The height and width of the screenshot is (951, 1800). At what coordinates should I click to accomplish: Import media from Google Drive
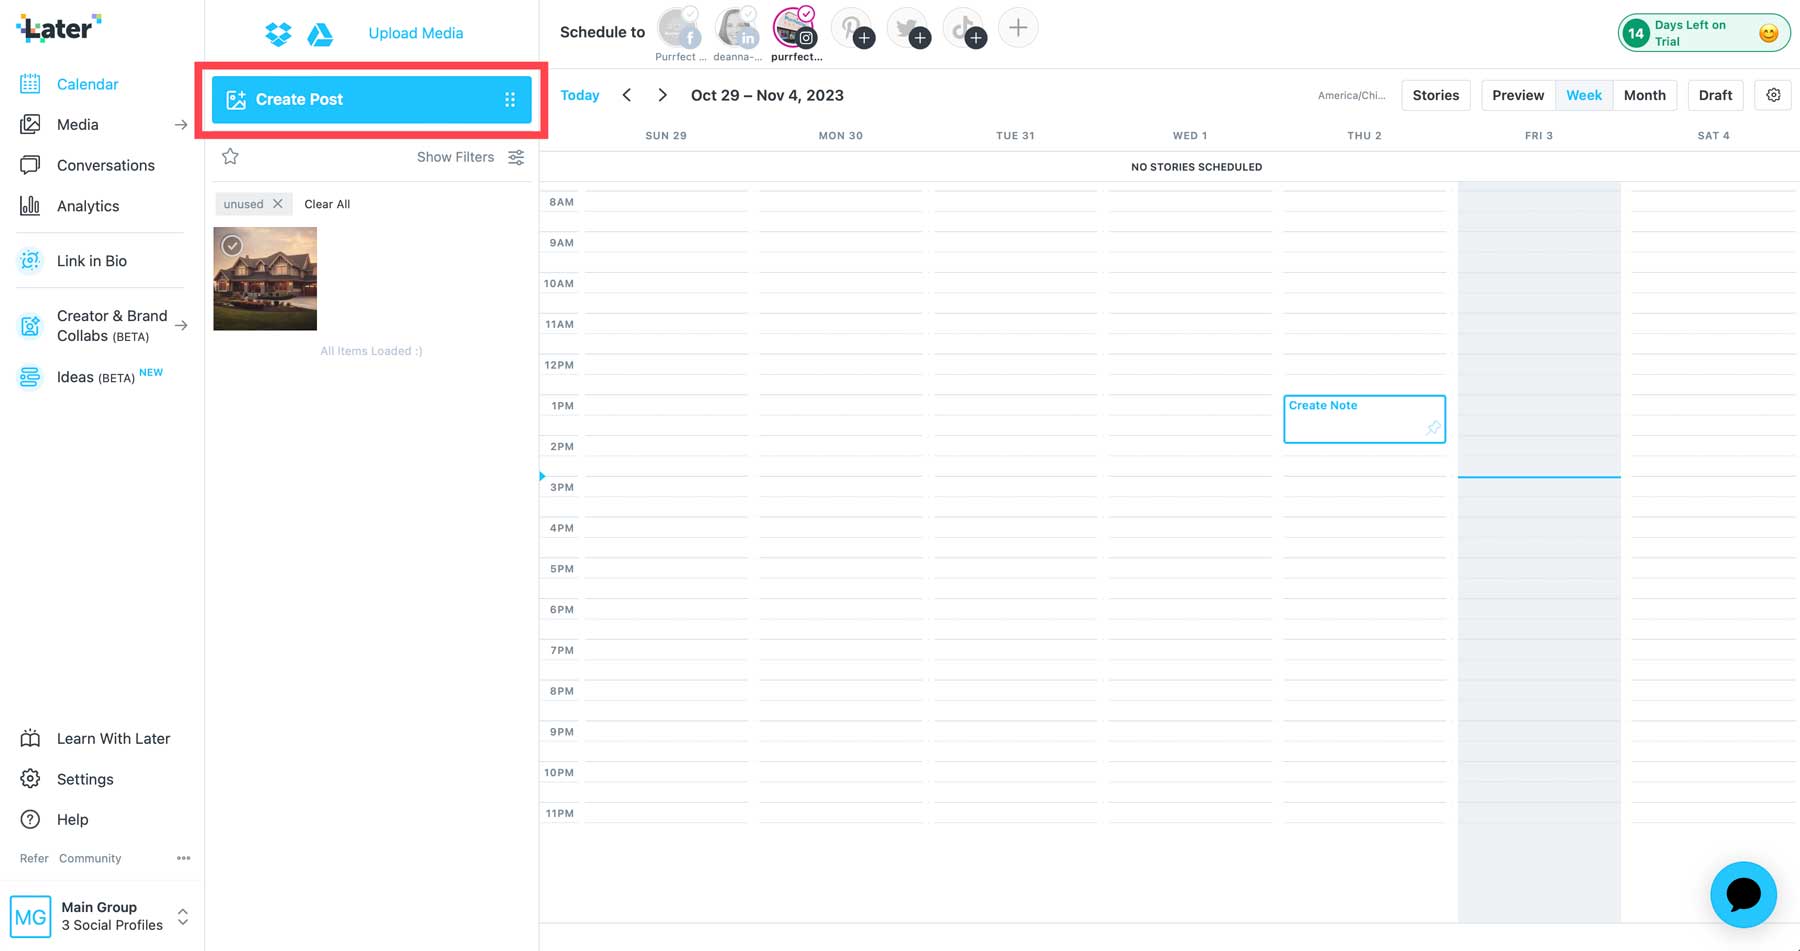pyautogui.click(x=320, y=34)
